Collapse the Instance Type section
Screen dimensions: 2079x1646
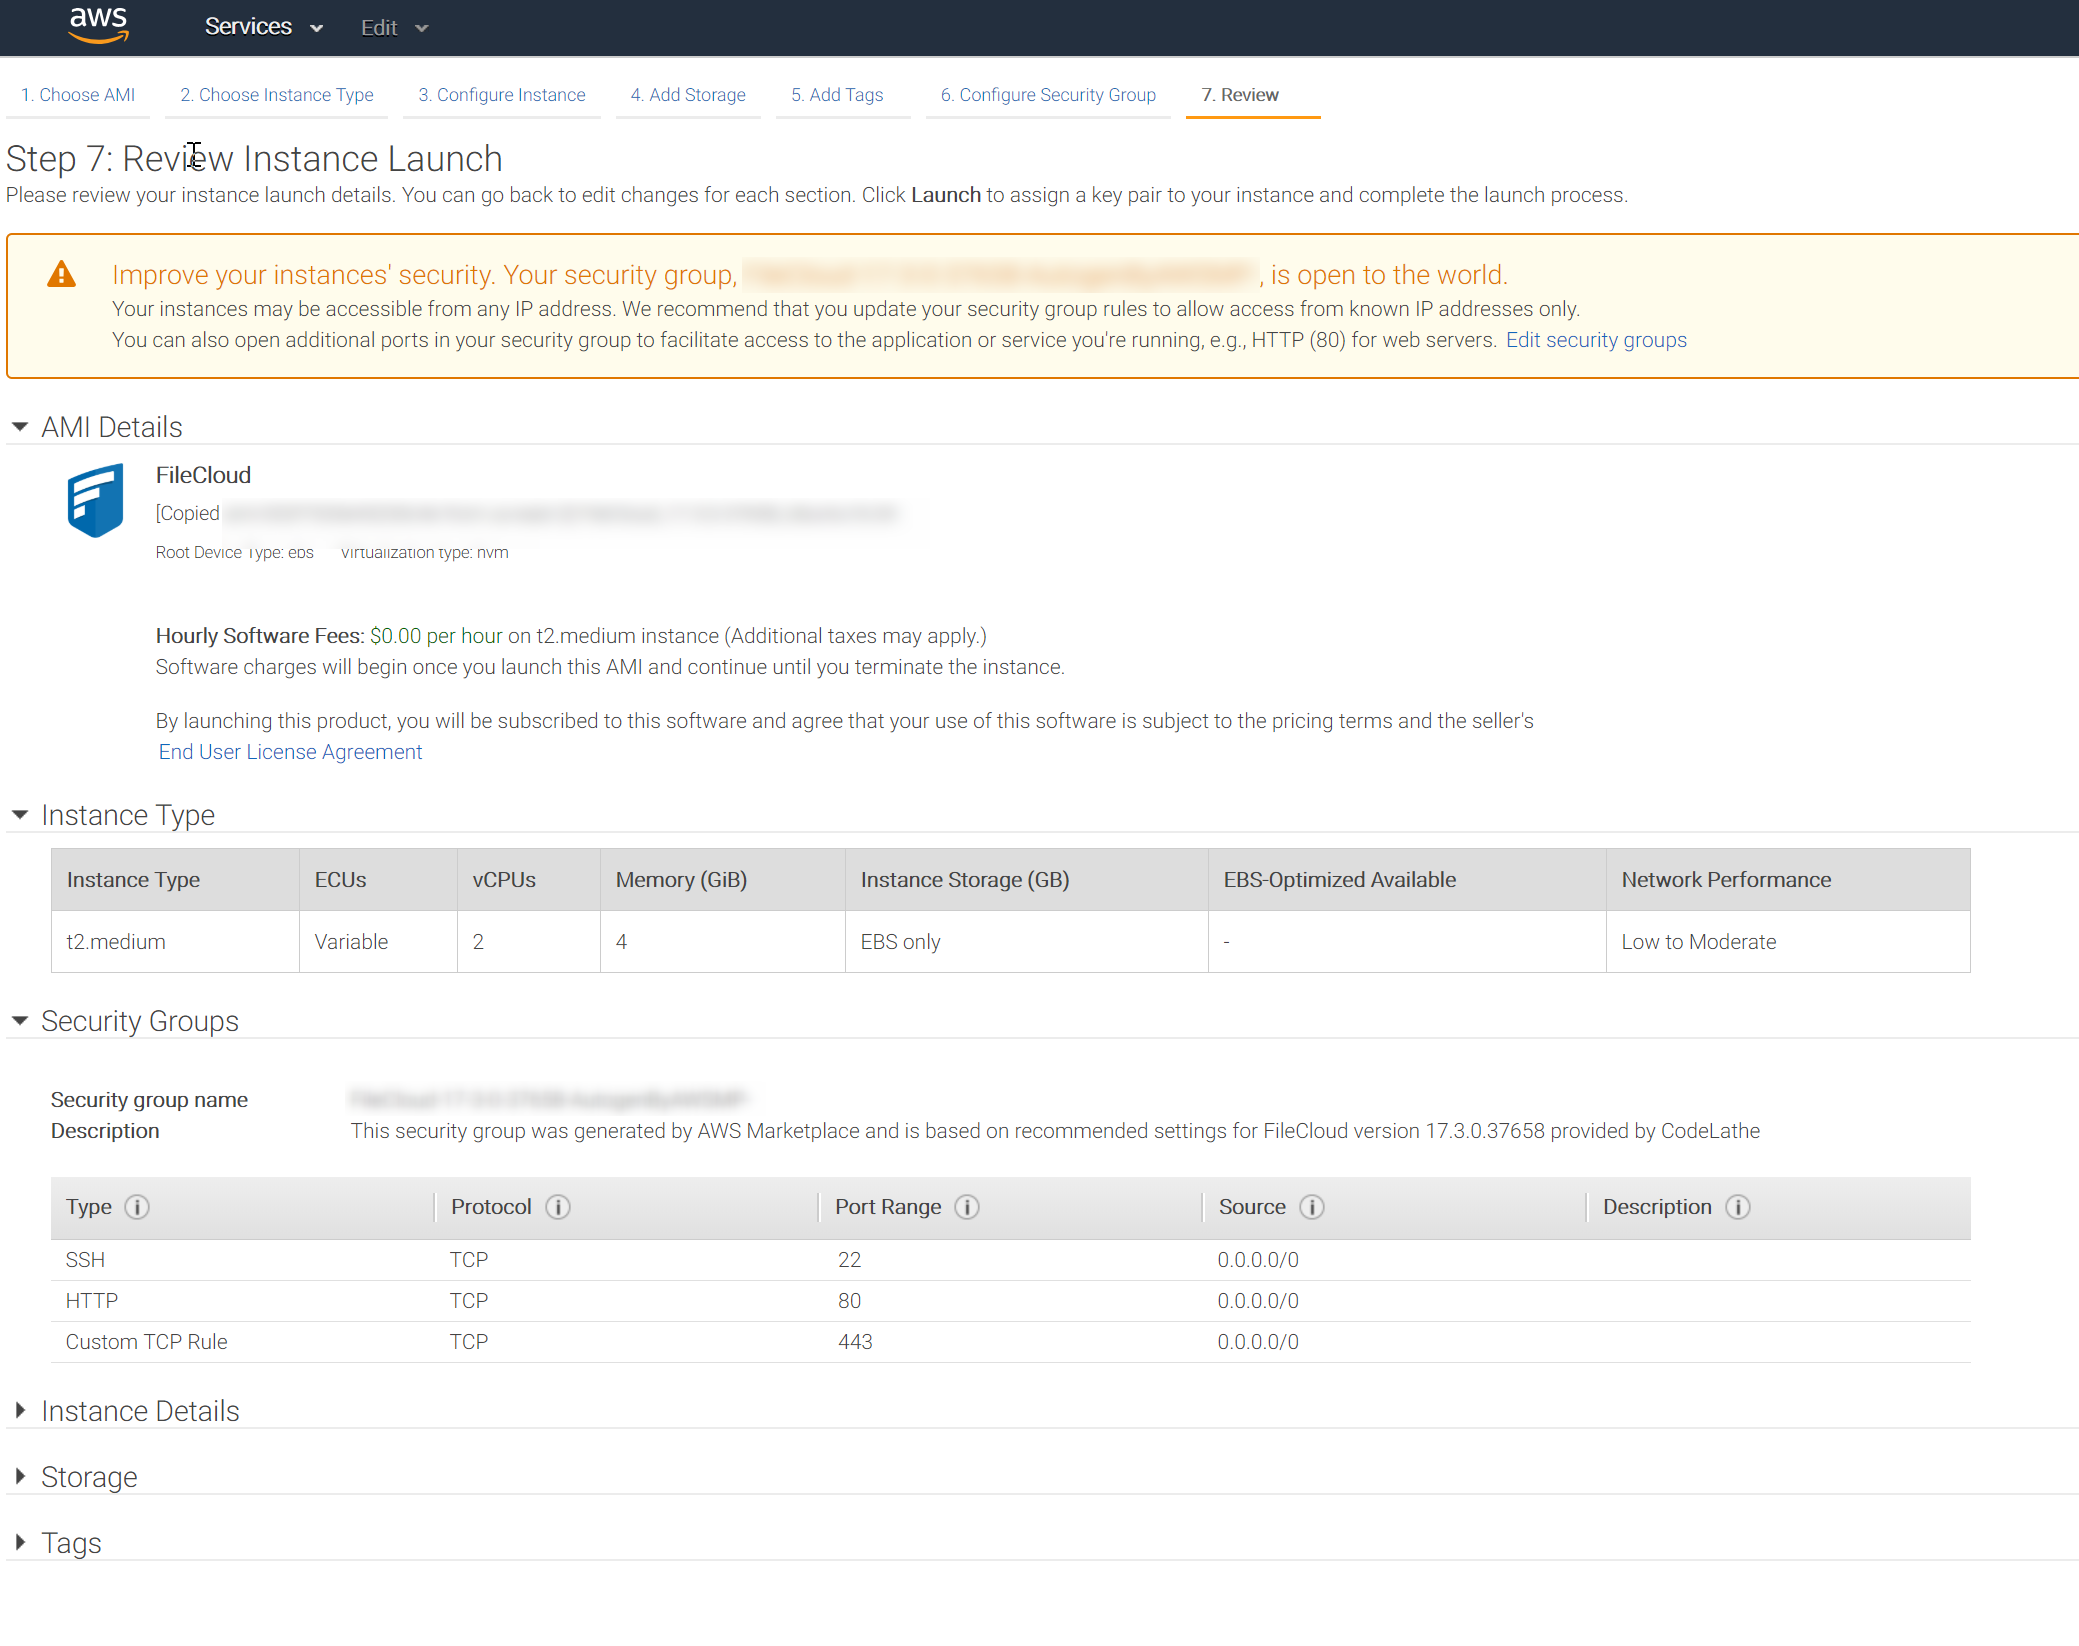pyautogui.click(x=20, y=815)
